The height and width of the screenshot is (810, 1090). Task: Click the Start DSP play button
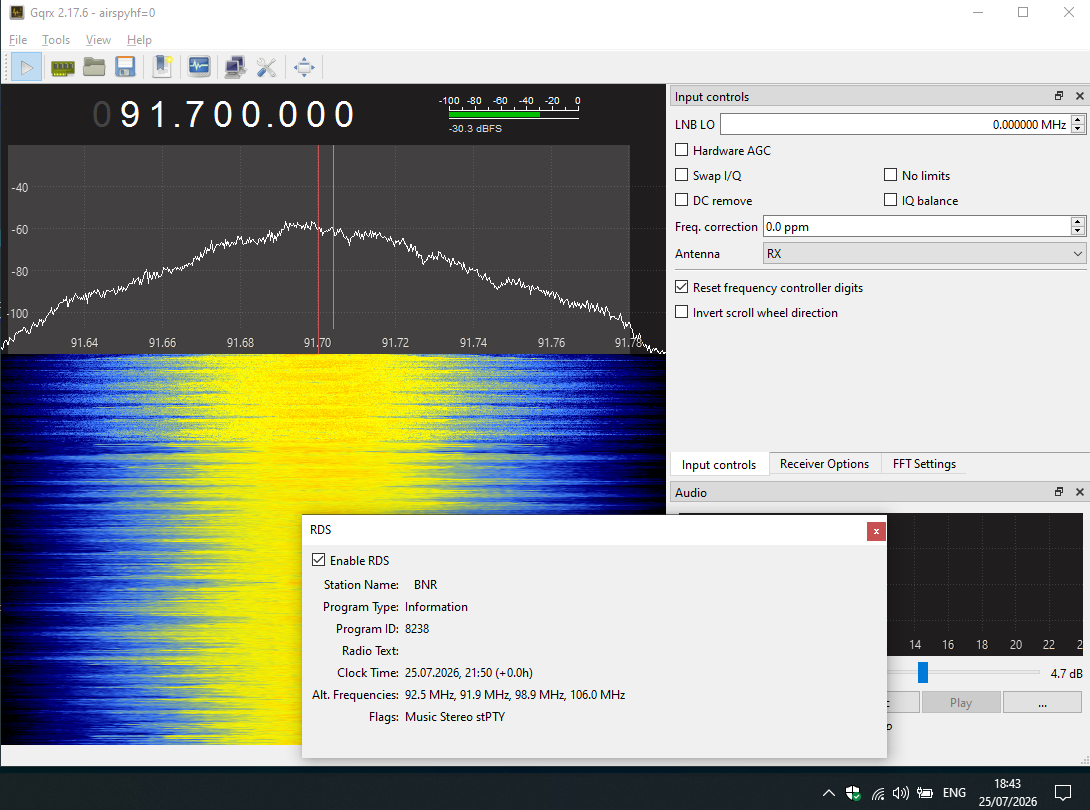point(26,67)
